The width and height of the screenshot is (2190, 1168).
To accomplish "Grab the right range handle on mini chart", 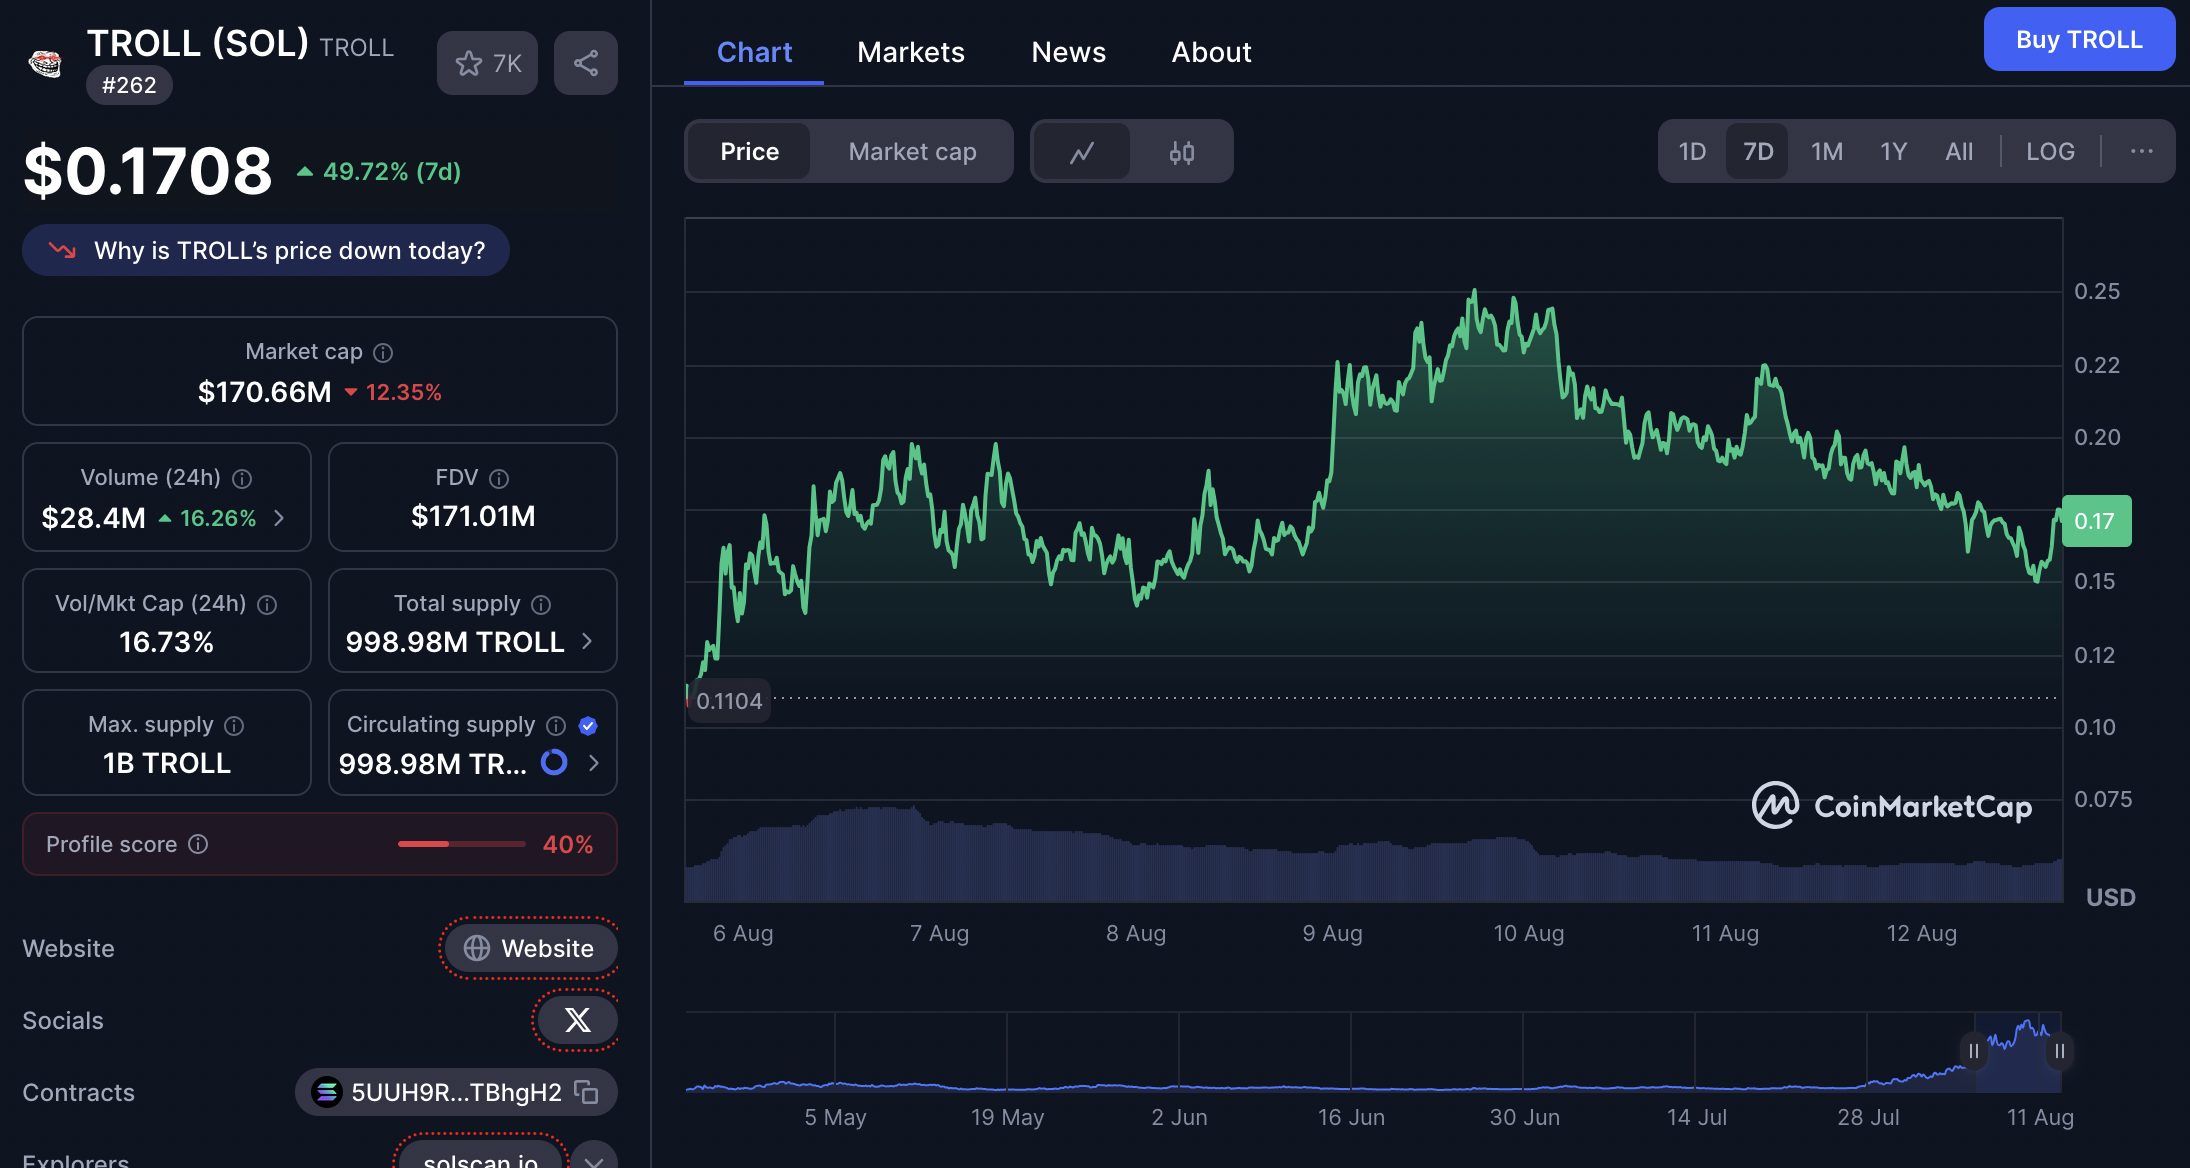I will 2059,1051.
